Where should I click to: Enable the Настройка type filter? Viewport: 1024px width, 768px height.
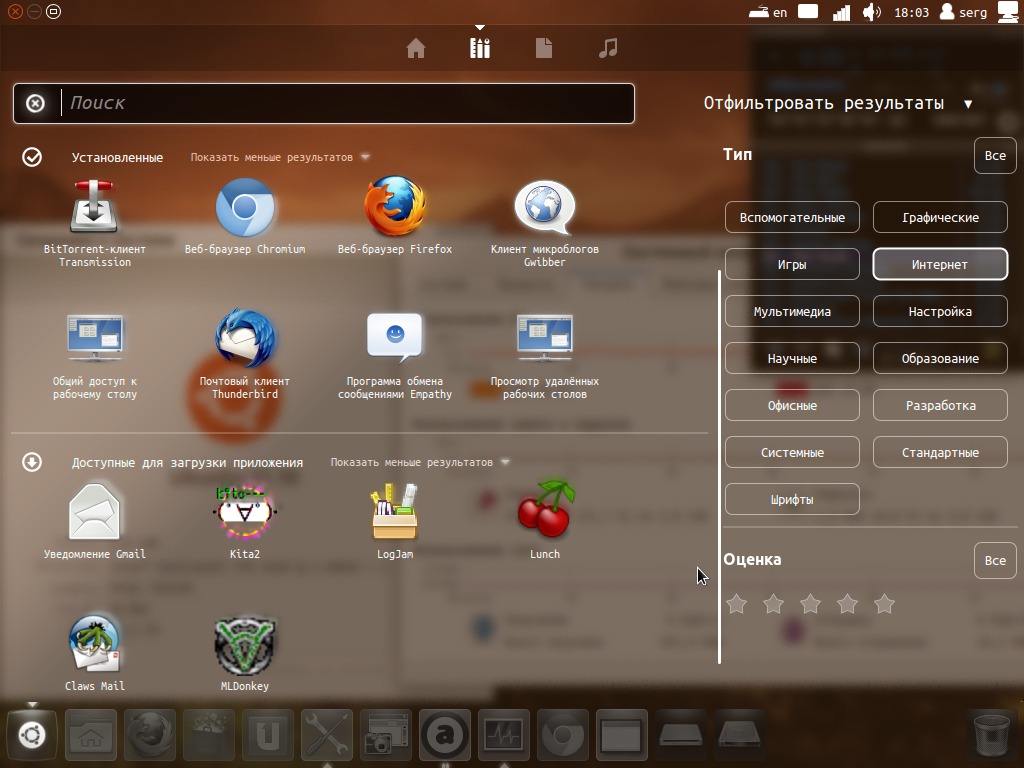click(x=940, y=312)
